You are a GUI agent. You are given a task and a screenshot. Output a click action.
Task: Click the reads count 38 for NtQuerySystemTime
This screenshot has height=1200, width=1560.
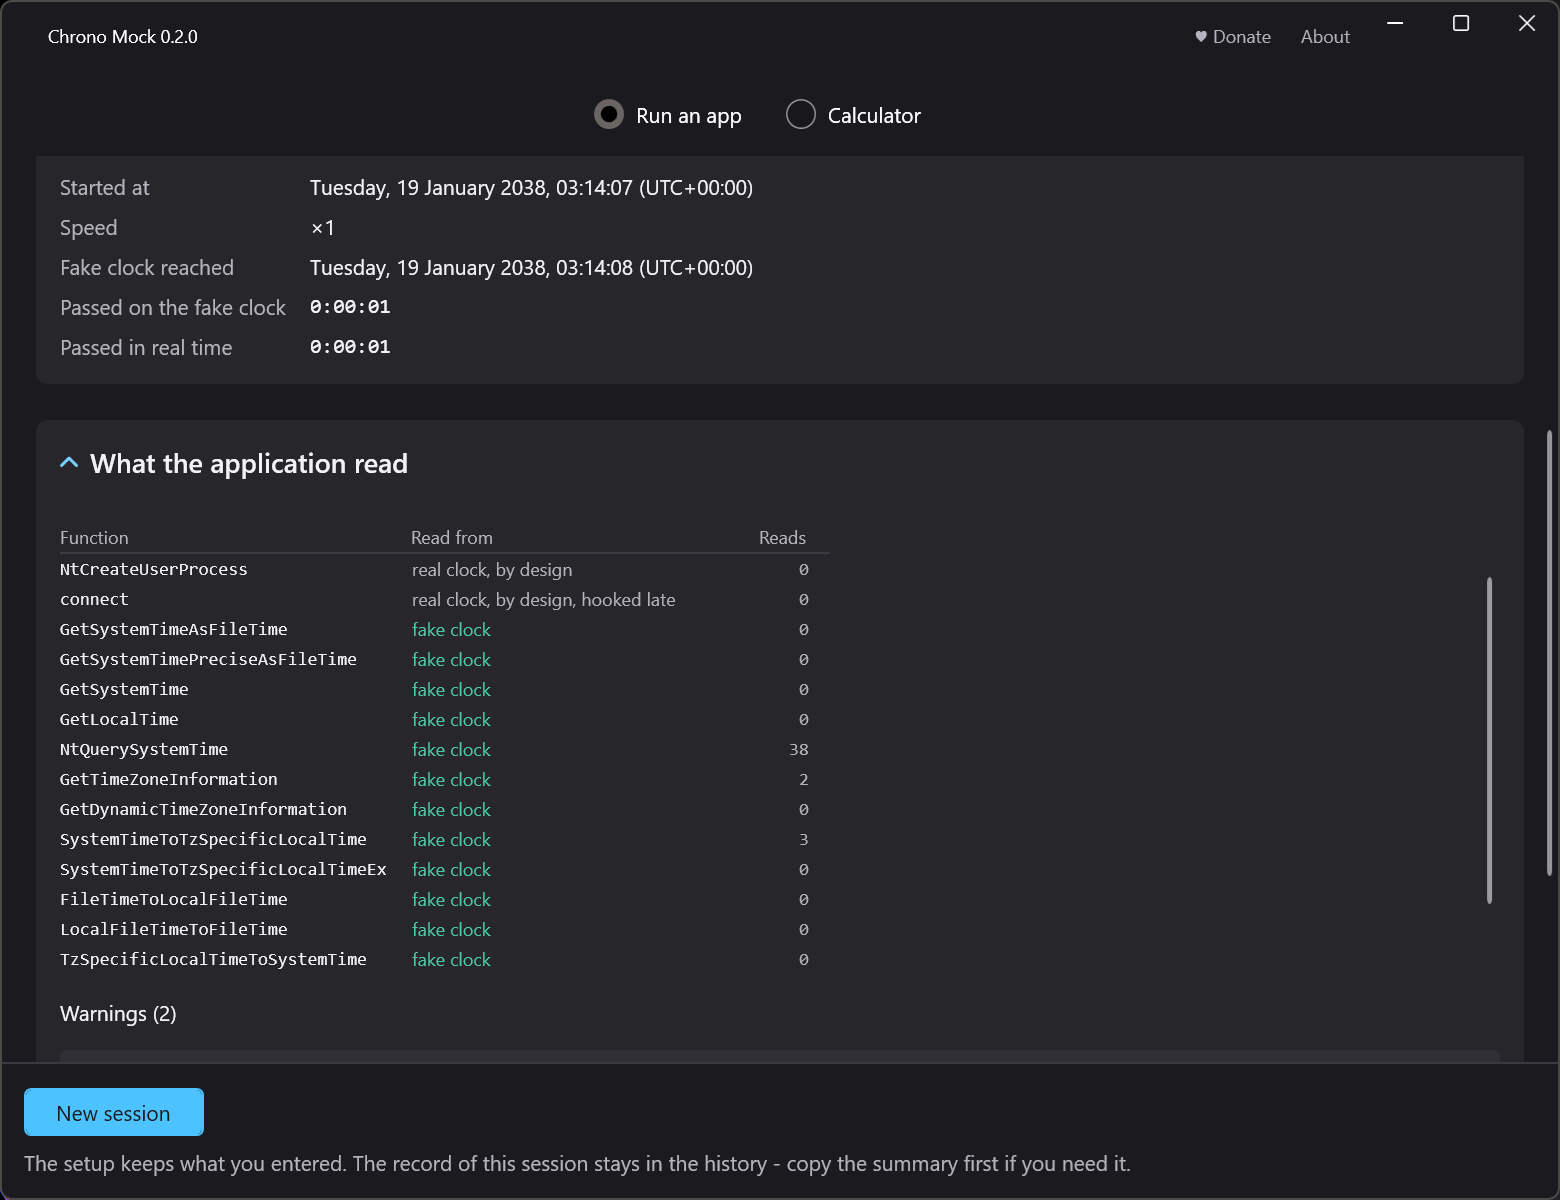click(798, 749)
